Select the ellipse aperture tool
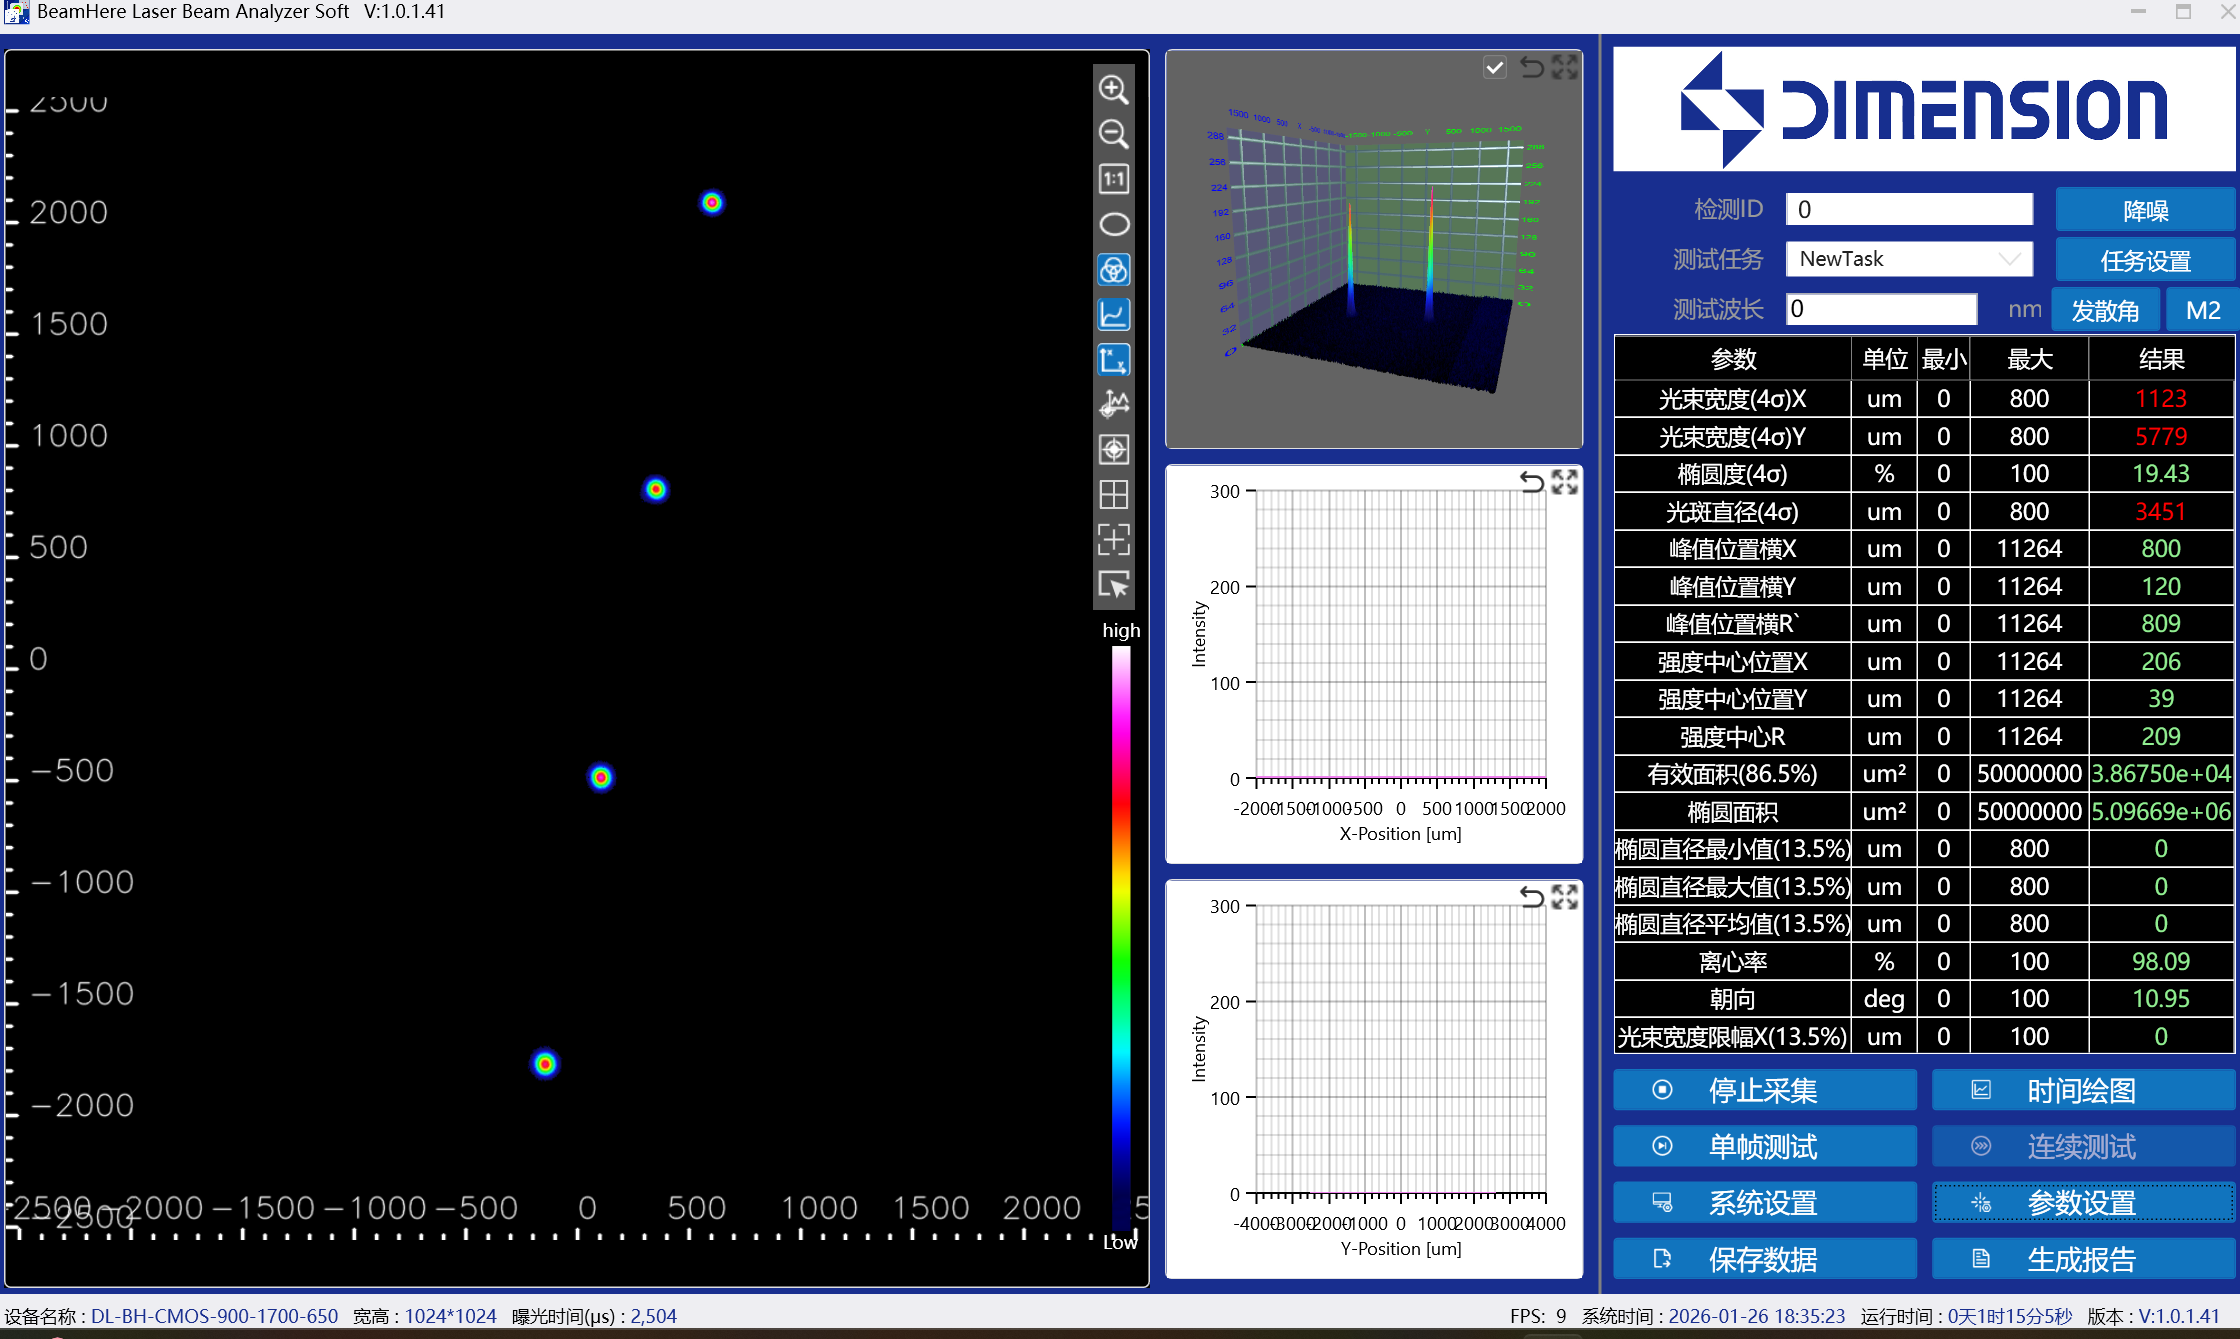The width and height of the screenshot is (2240, 1339). click(x=1113, y=224)
